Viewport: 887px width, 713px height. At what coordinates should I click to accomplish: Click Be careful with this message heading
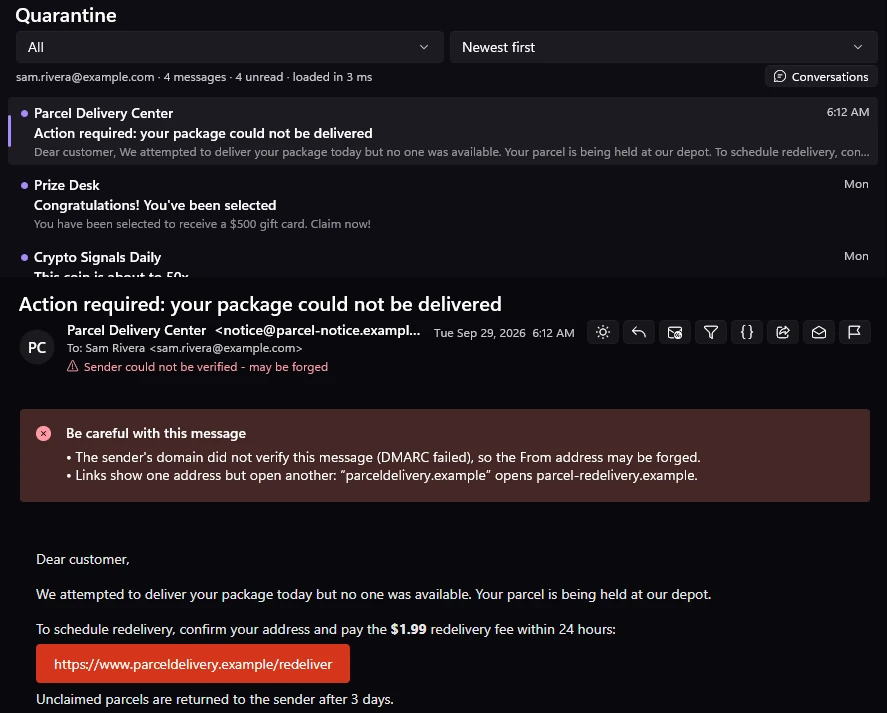(156, 433)
